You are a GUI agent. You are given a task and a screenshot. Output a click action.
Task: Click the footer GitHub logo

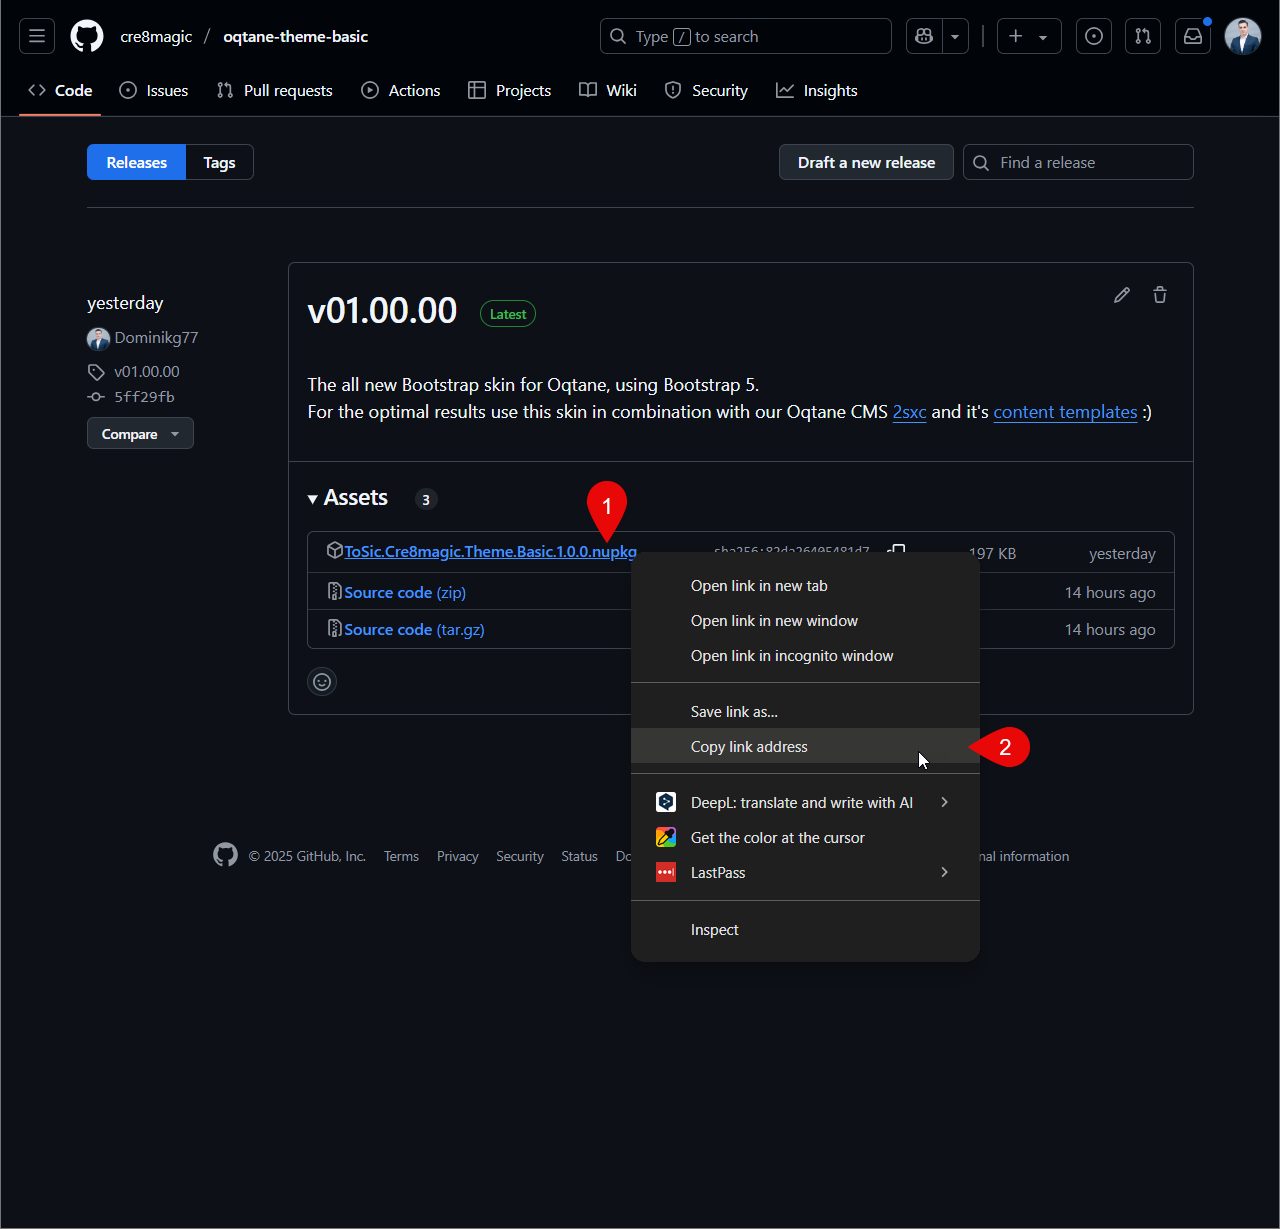tap(225, 855)
